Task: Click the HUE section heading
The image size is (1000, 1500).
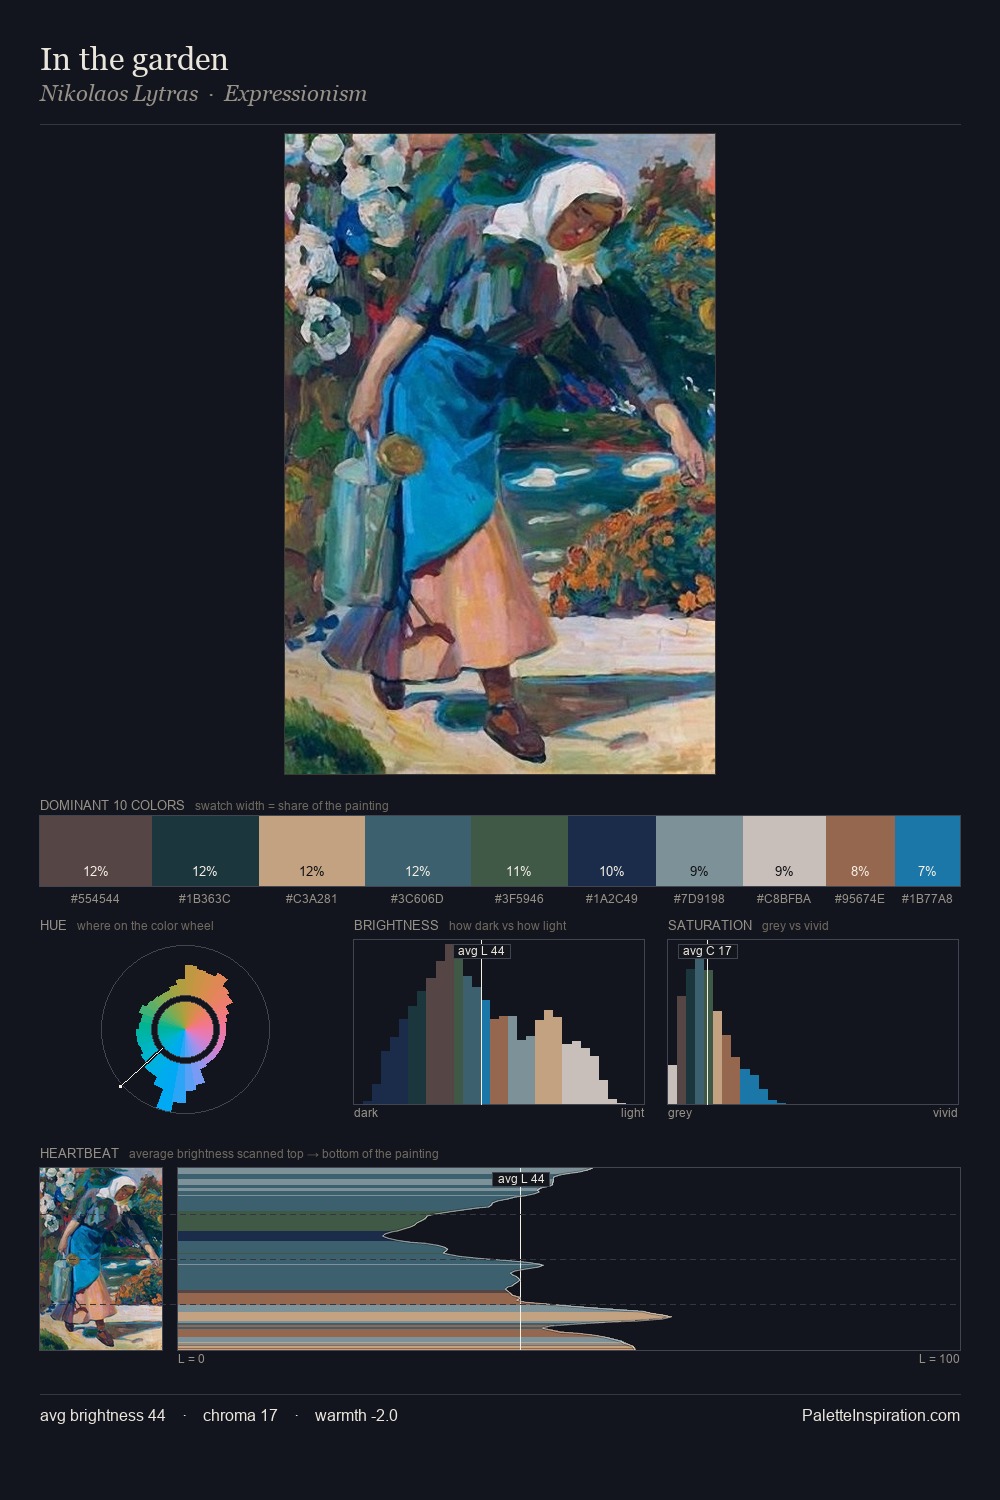Action: point(53,925)
